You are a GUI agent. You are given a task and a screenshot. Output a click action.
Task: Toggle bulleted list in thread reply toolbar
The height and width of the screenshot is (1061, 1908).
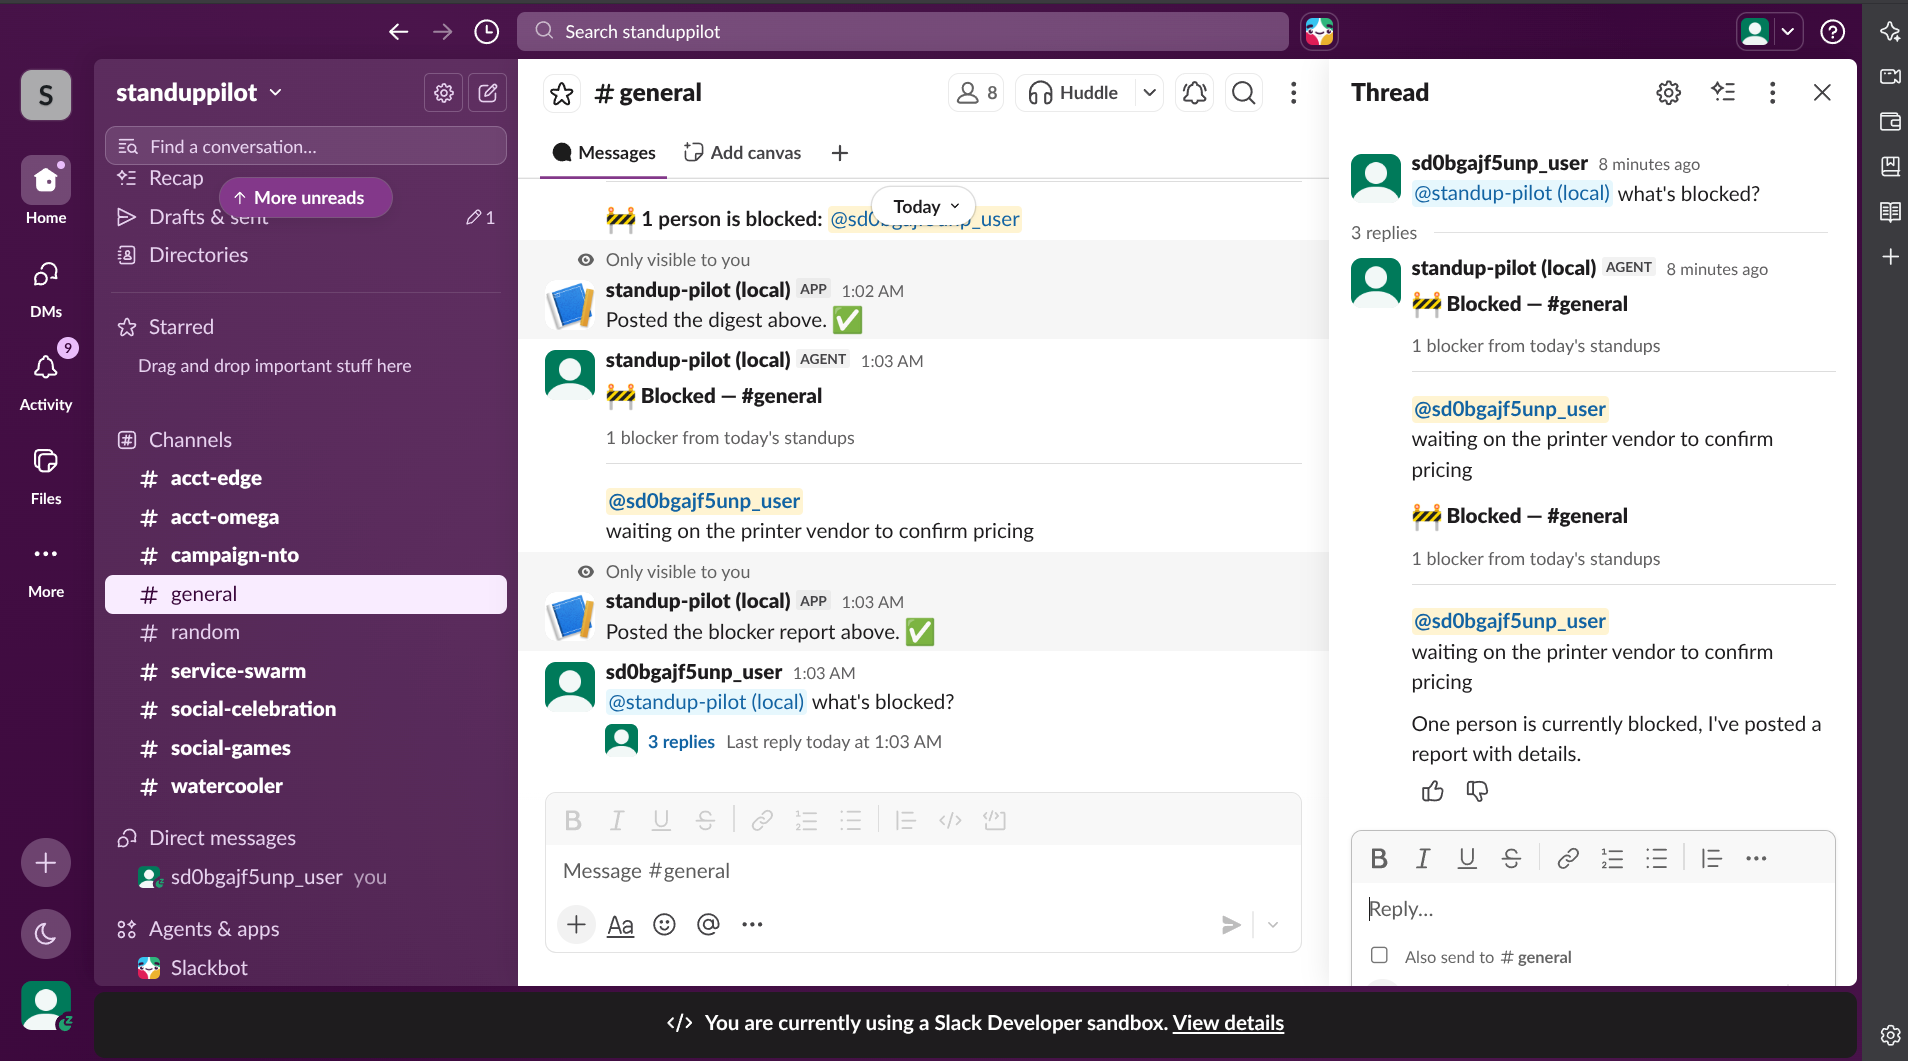click(x=1657, y=858)
